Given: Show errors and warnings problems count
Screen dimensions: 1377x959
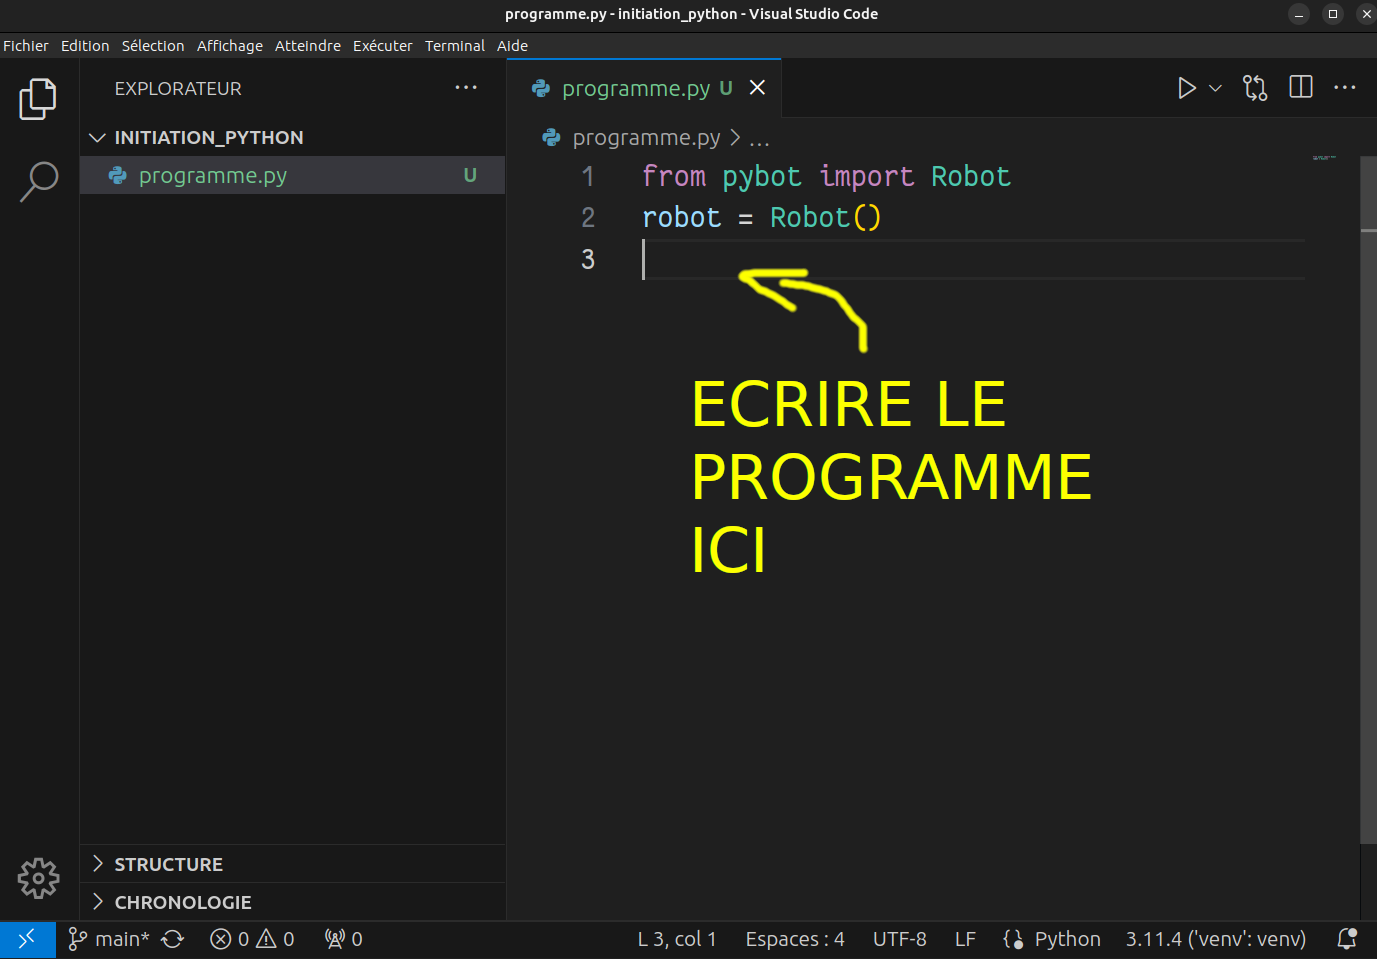Looking at the screenshot, I should (x=252, y=939).
